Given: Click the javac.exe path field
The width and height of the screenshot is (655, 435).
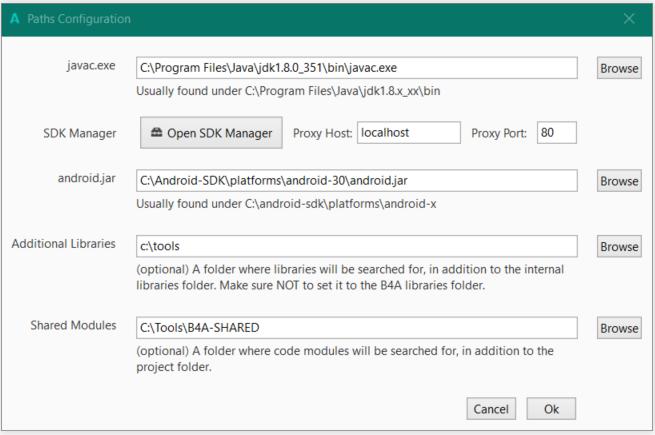Looking at the screenshot, I should pos(357,67).
